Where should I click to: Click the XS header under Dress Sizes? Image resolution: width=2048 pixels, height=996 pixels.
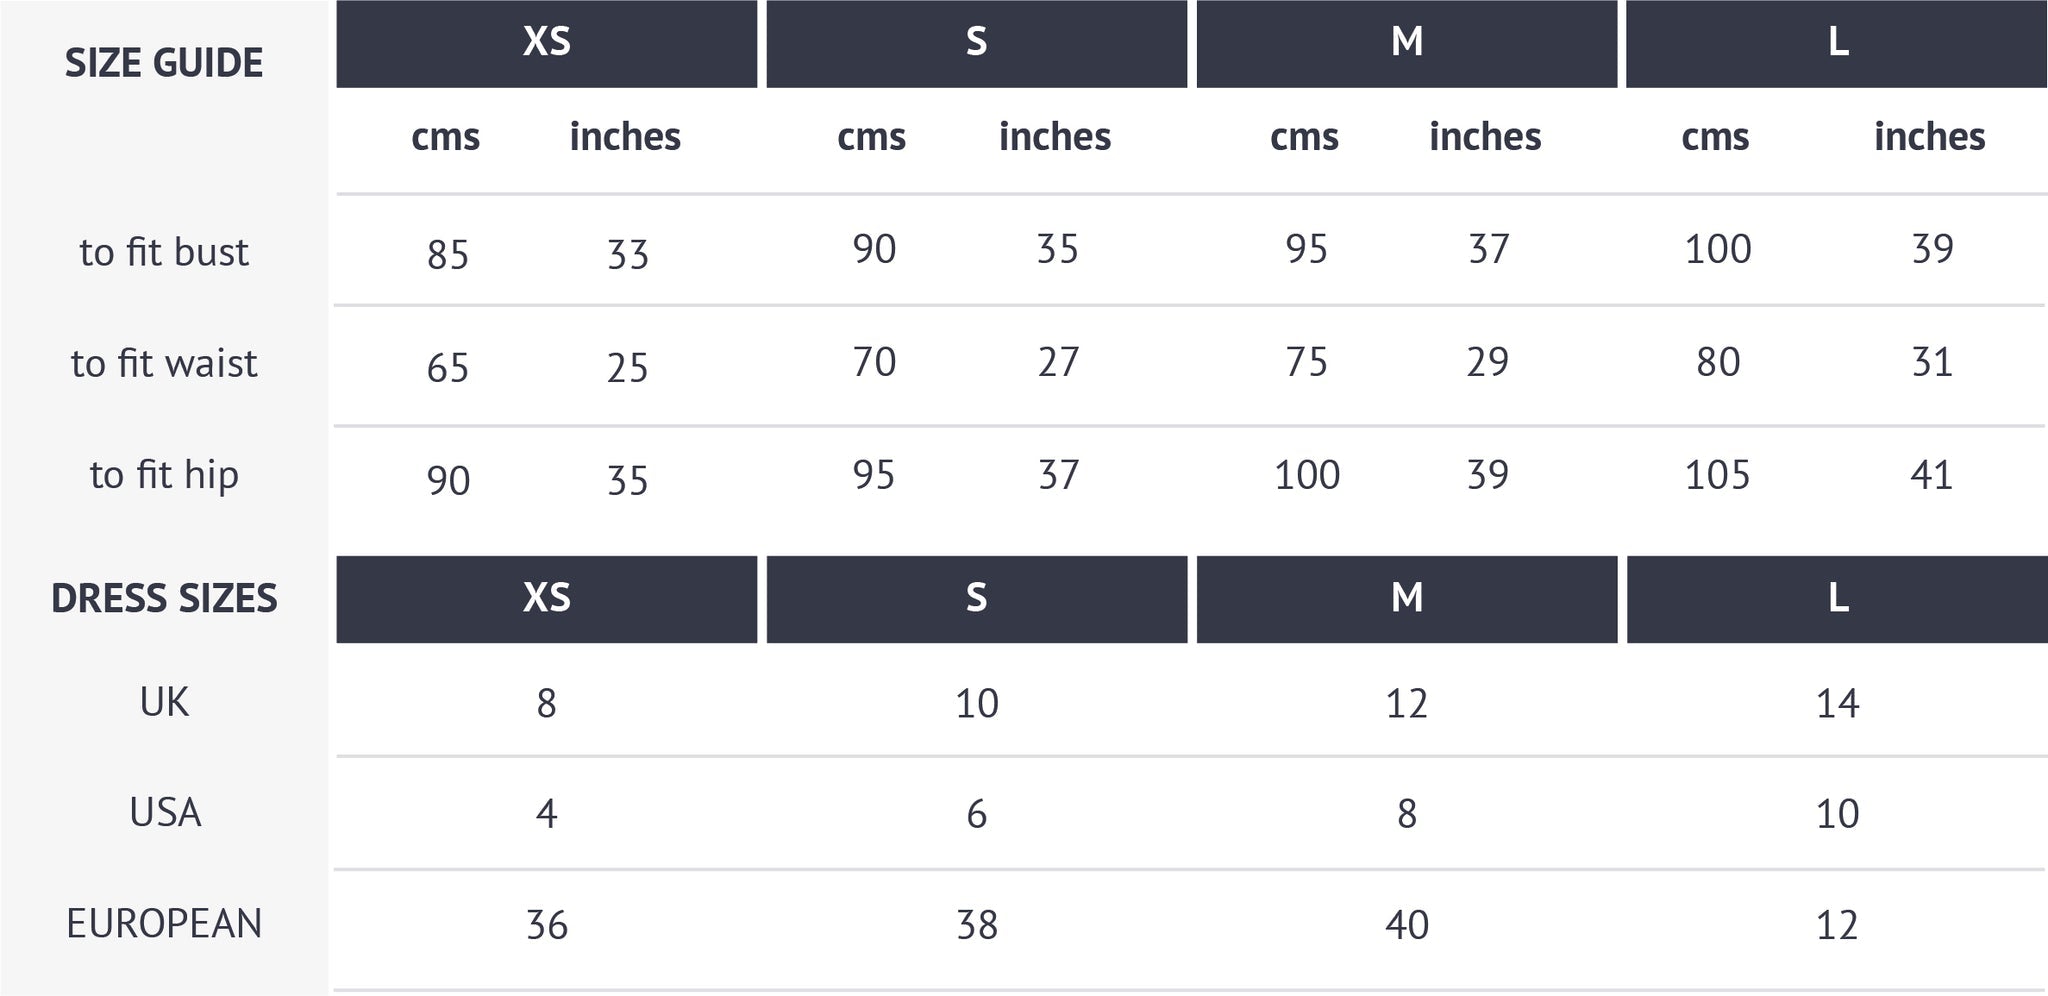click(x=546, y=599)
